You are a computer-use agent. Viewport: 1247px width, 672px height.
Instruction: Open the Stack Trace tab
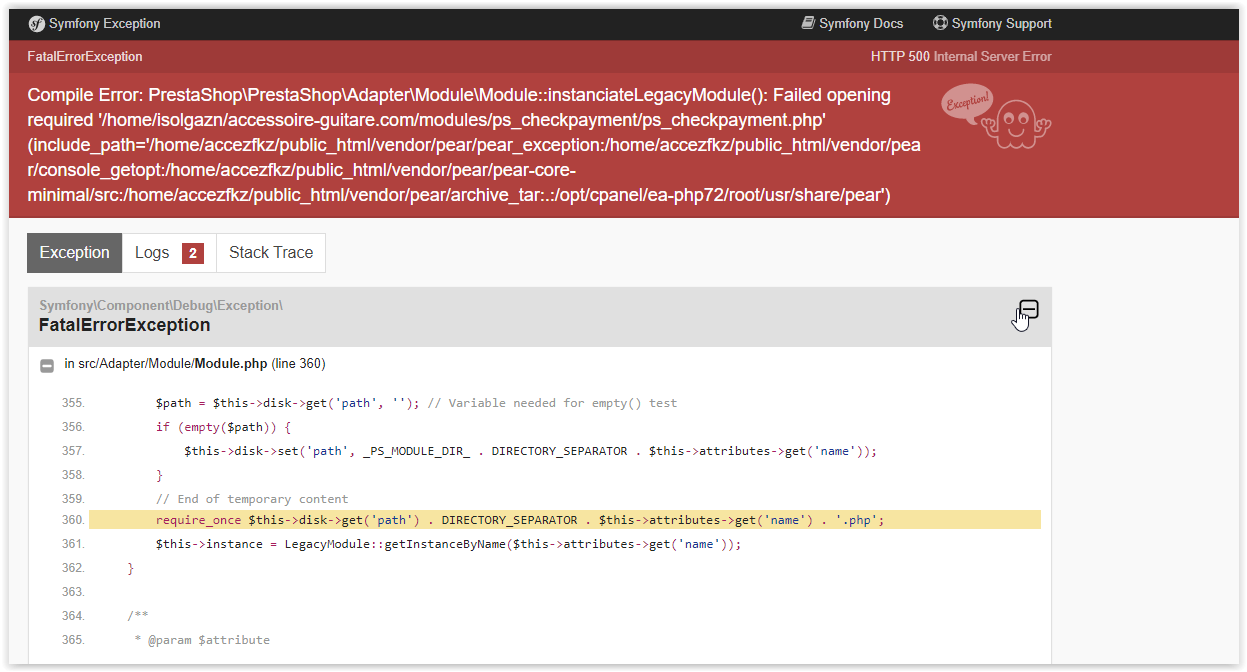(271, 253)
